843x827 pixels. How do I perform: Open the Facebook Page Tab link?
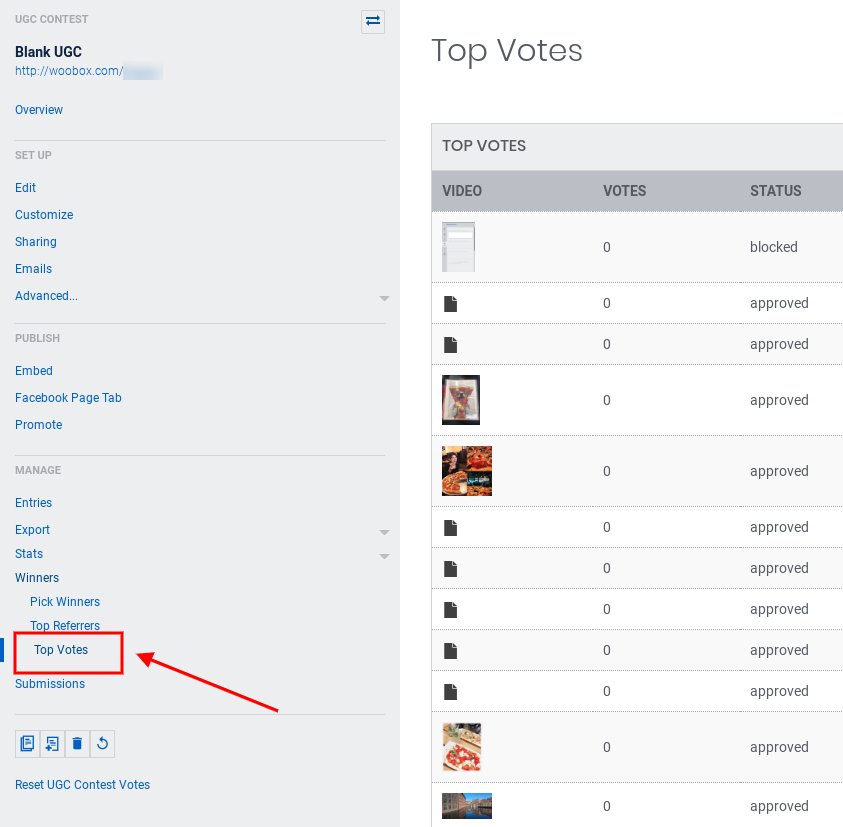[68, 398]
